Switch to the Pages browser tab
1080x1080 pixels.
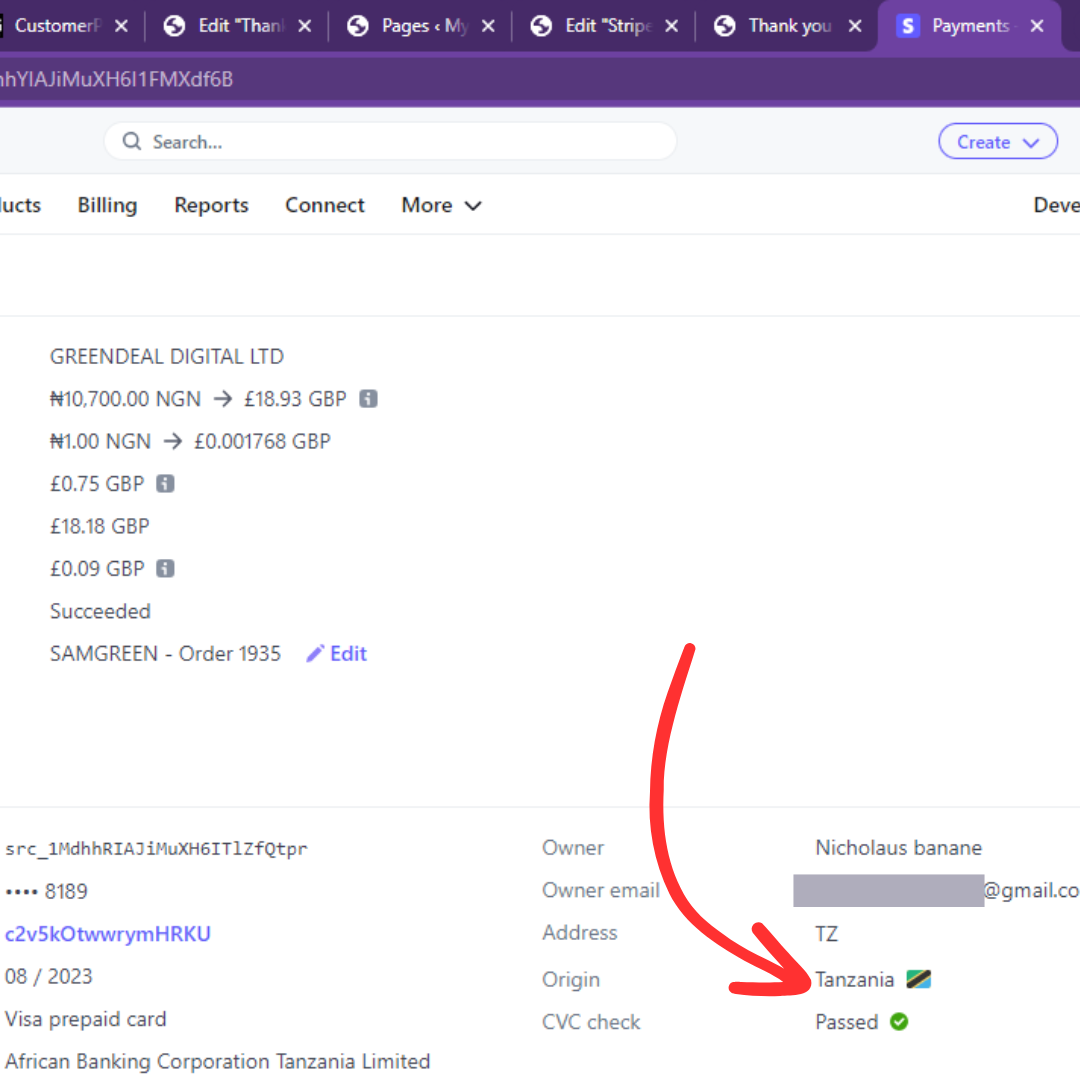(420, 26)
